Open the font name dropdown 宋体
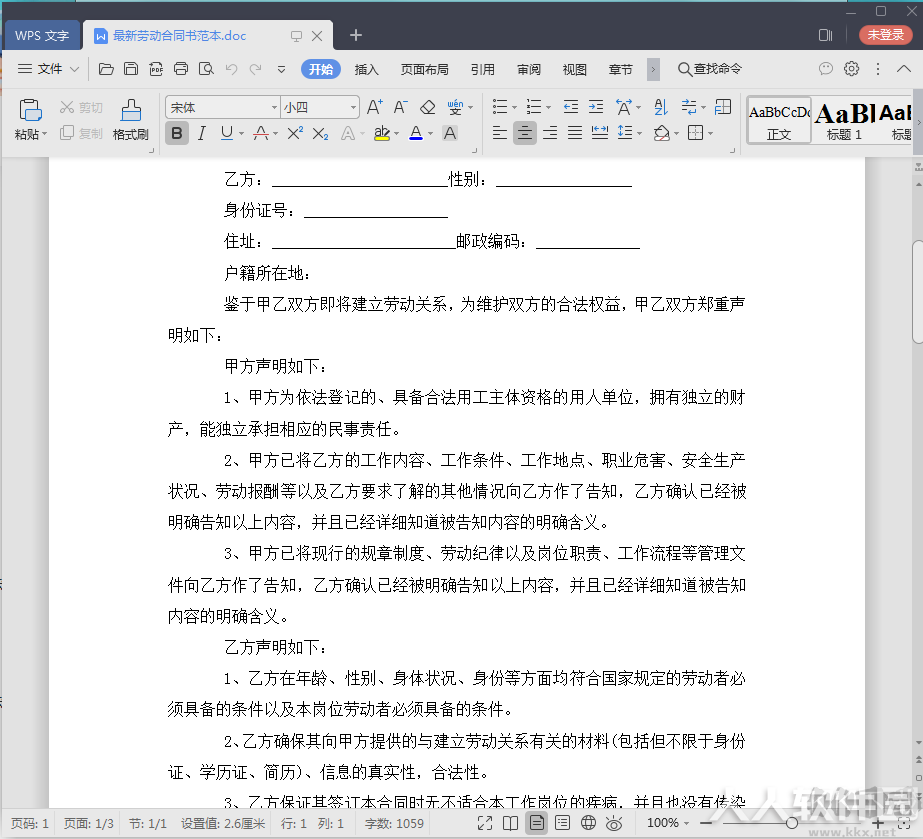This screenshot has height=839, width=923. coord(274,108)
